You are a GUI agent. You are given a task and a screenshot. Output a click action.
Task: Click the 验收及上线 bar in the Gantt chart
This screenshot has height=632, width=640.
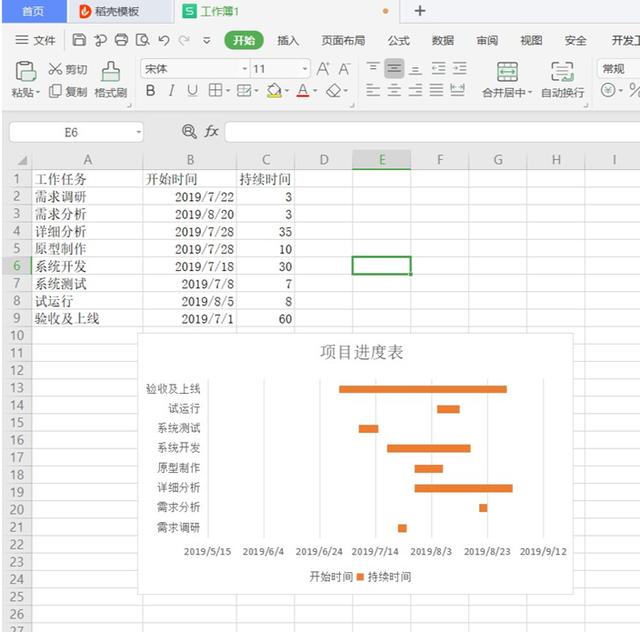423,389
